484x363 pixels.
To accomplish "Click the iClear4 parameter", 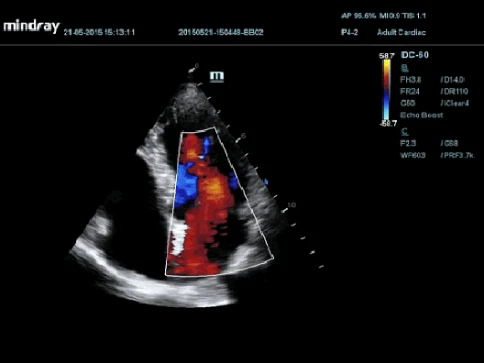I will (455, 103).
